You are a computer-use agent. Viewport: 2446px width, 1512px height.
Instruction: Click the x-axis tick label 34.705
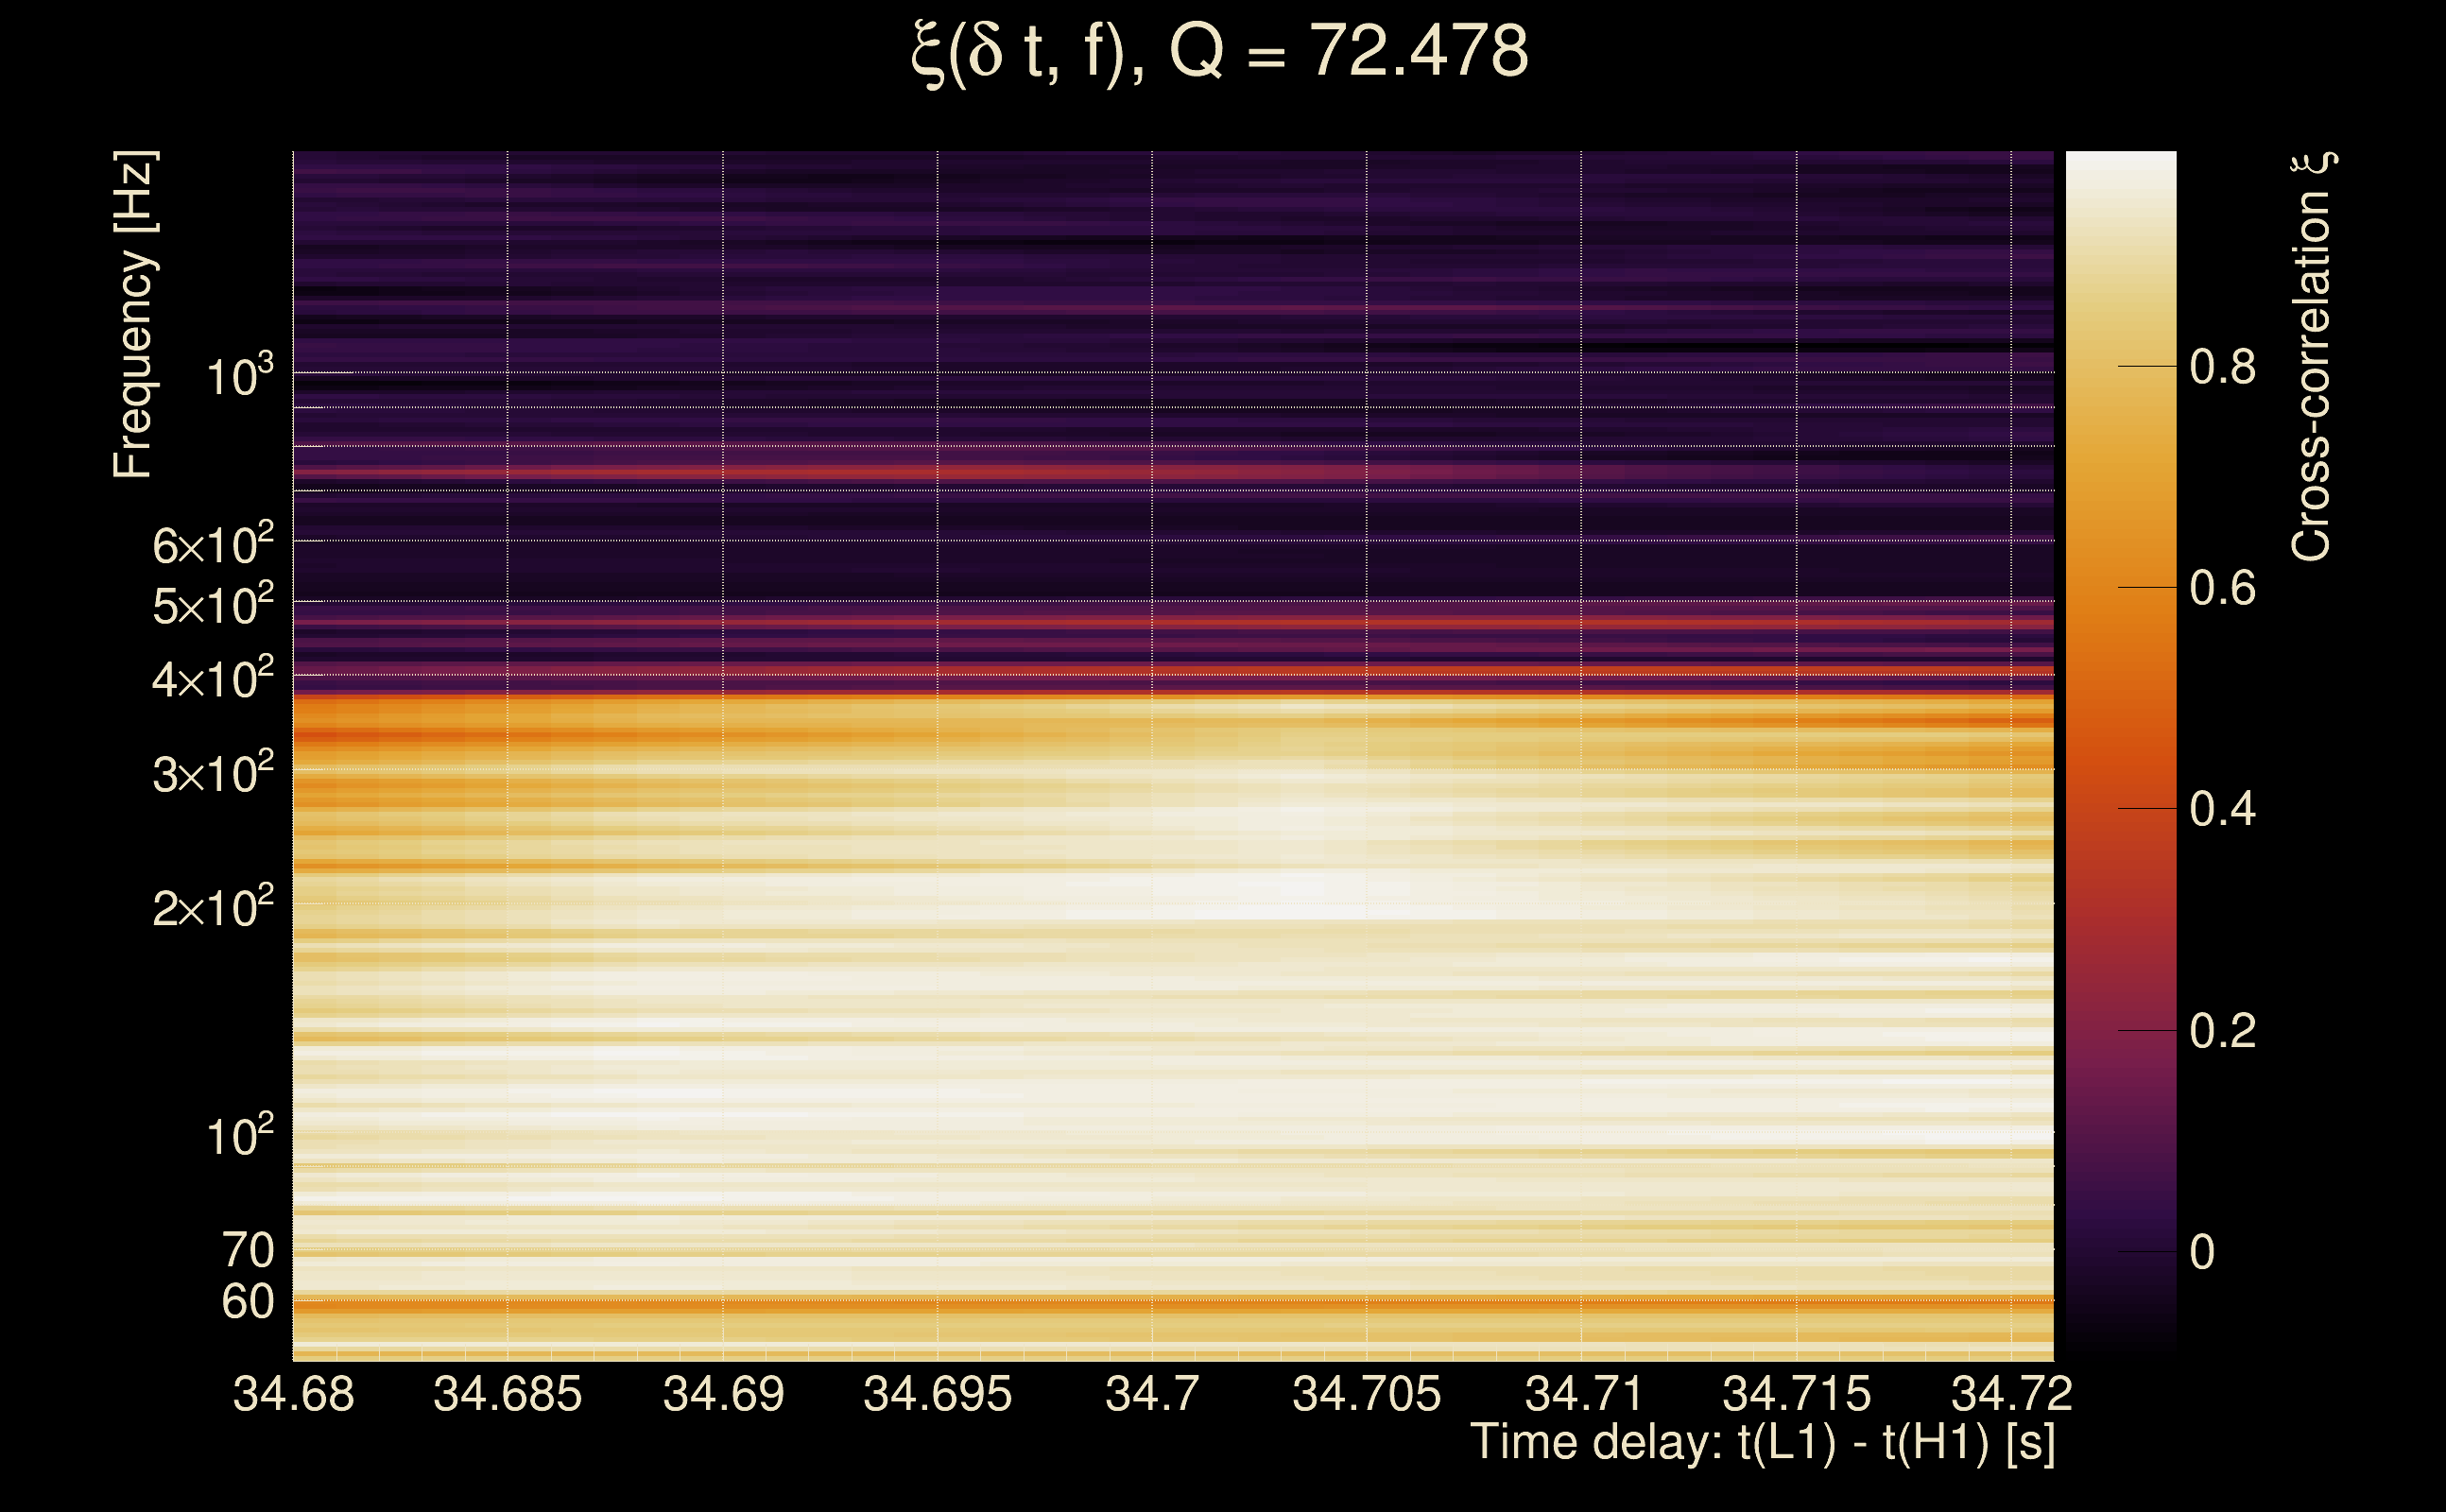pos(1366,1394)
